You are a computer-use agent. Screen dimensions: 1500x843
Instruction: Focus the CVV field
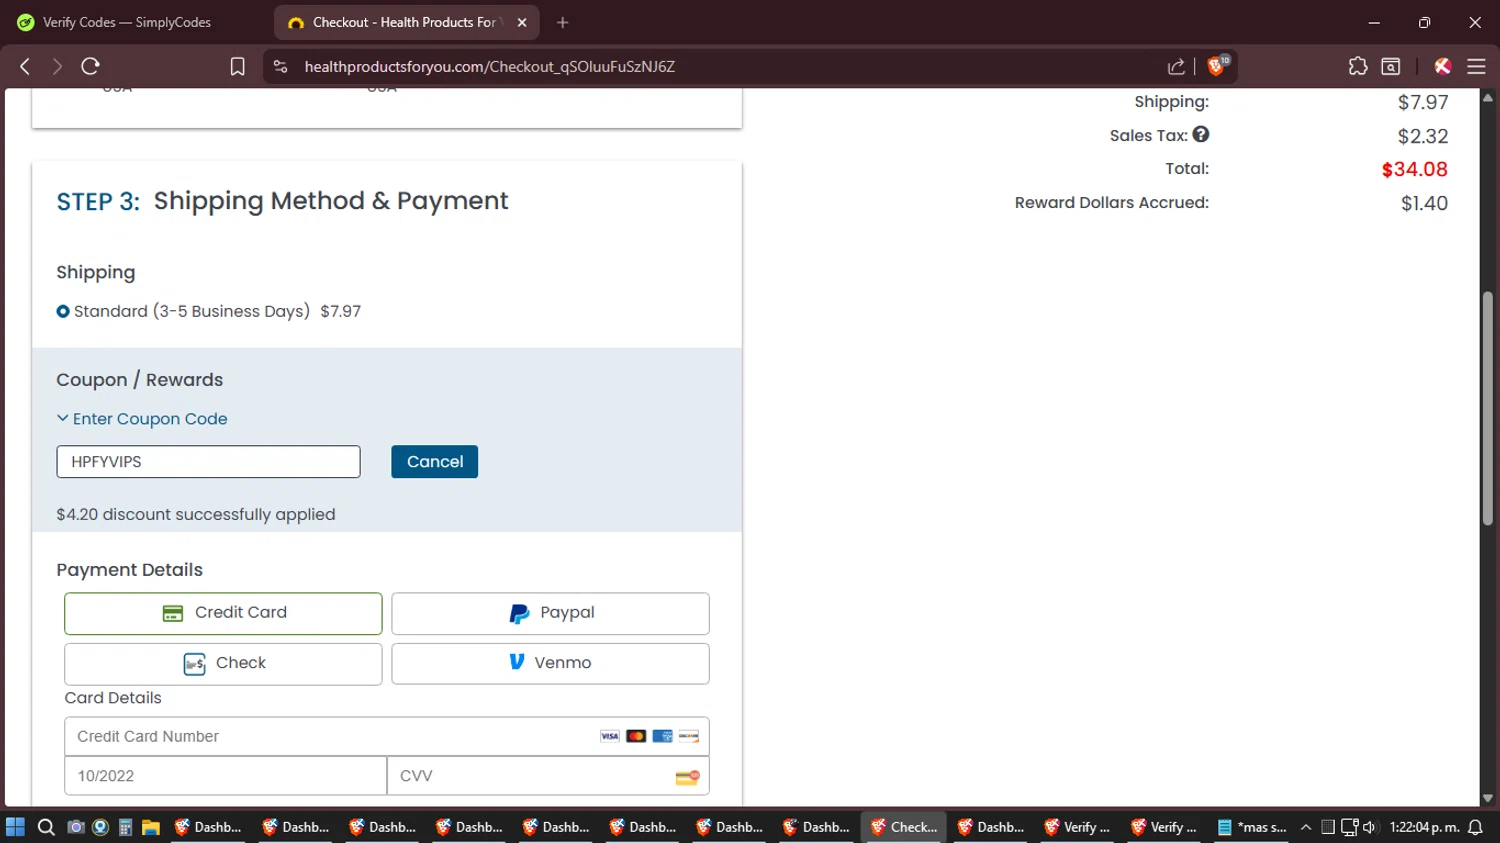[548, 776]
